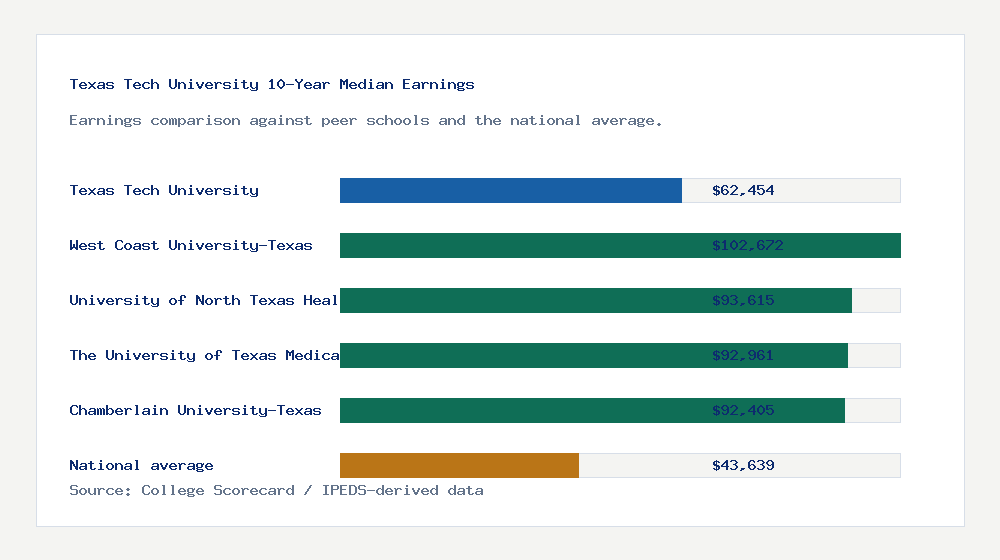Click the '$92,961' value
This screenshot has height=560, width=1000.
tap(743, 355)
